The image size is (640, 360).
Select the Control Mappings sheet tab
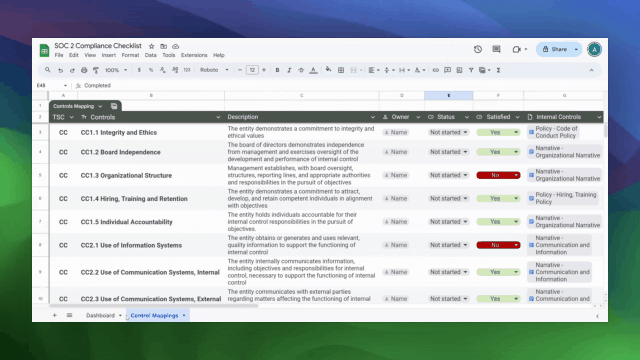[x=158, y=316]
